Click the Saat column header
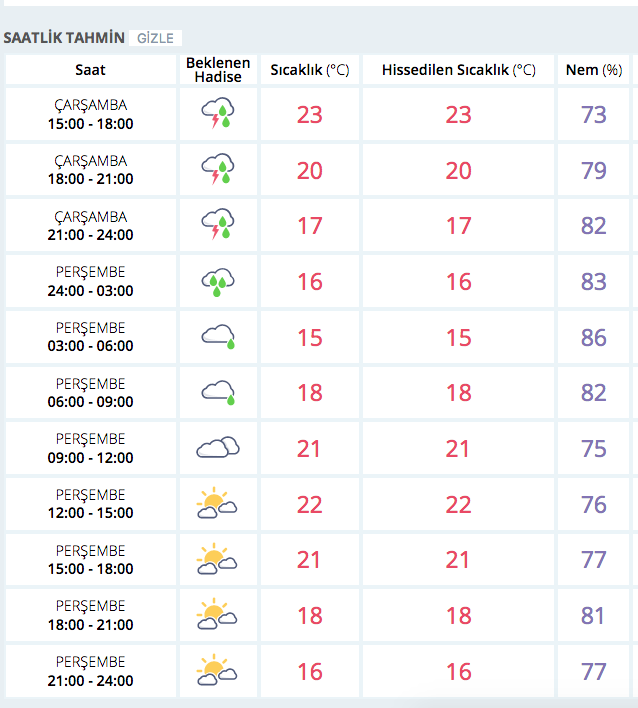This screenshot has width=638, height=708. [x=90, y=70]
